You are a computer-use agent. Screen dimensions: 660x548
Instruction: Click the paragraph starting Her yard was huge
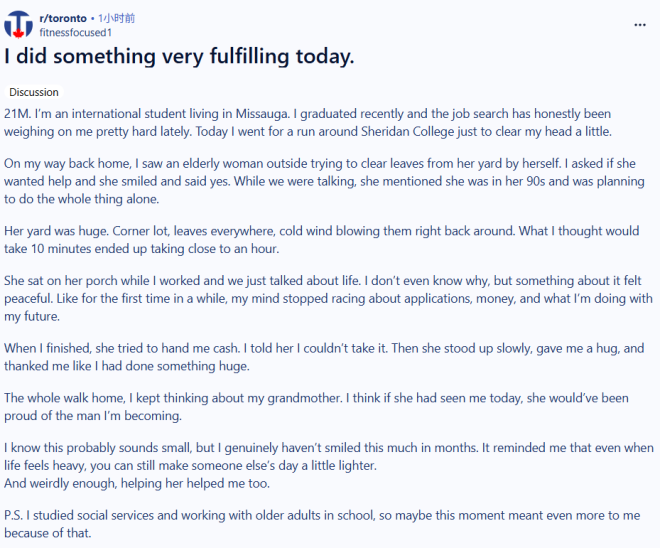click(322, 239)
